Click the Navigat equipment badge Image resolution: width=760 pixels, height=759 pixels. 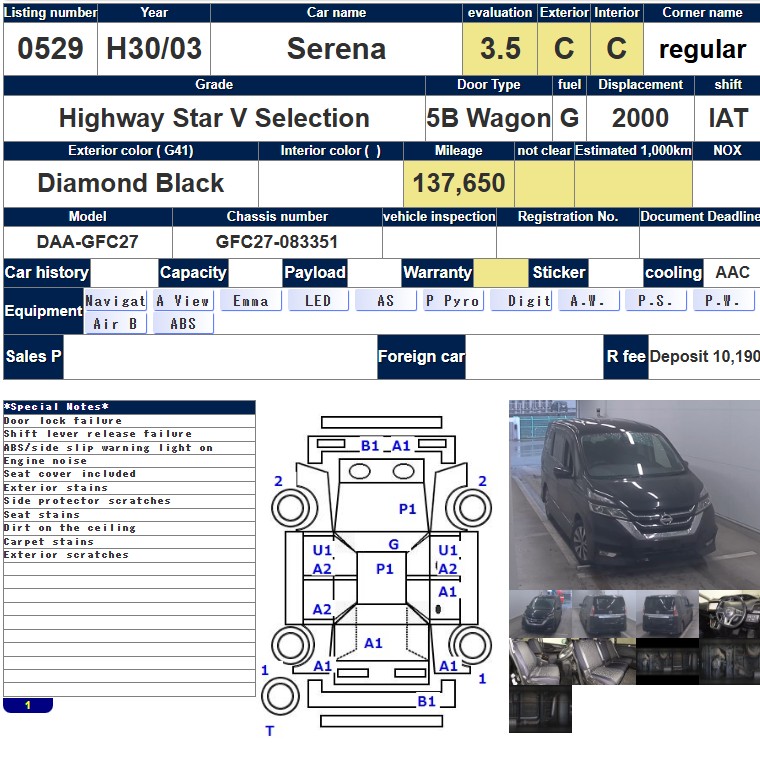click(115, 300)
